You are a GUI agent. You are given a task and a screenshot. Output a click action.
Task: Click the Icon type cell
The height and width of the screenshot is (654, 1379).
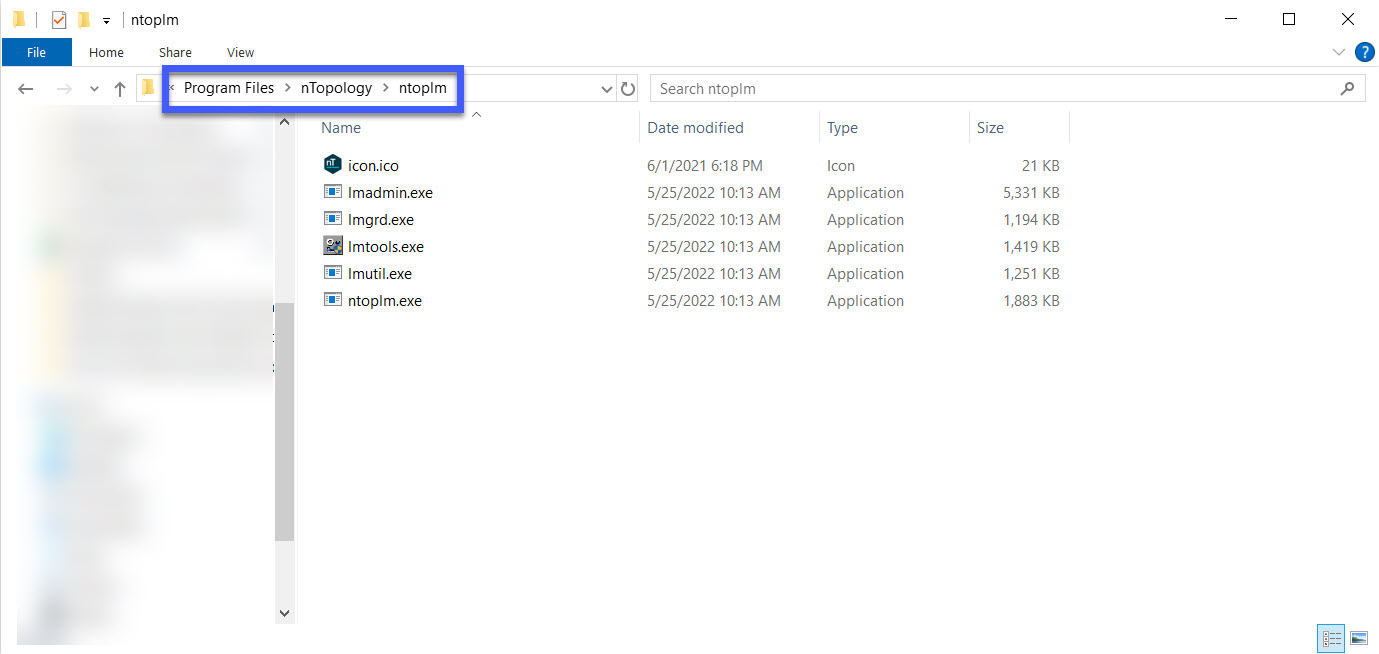coord(841,166)
